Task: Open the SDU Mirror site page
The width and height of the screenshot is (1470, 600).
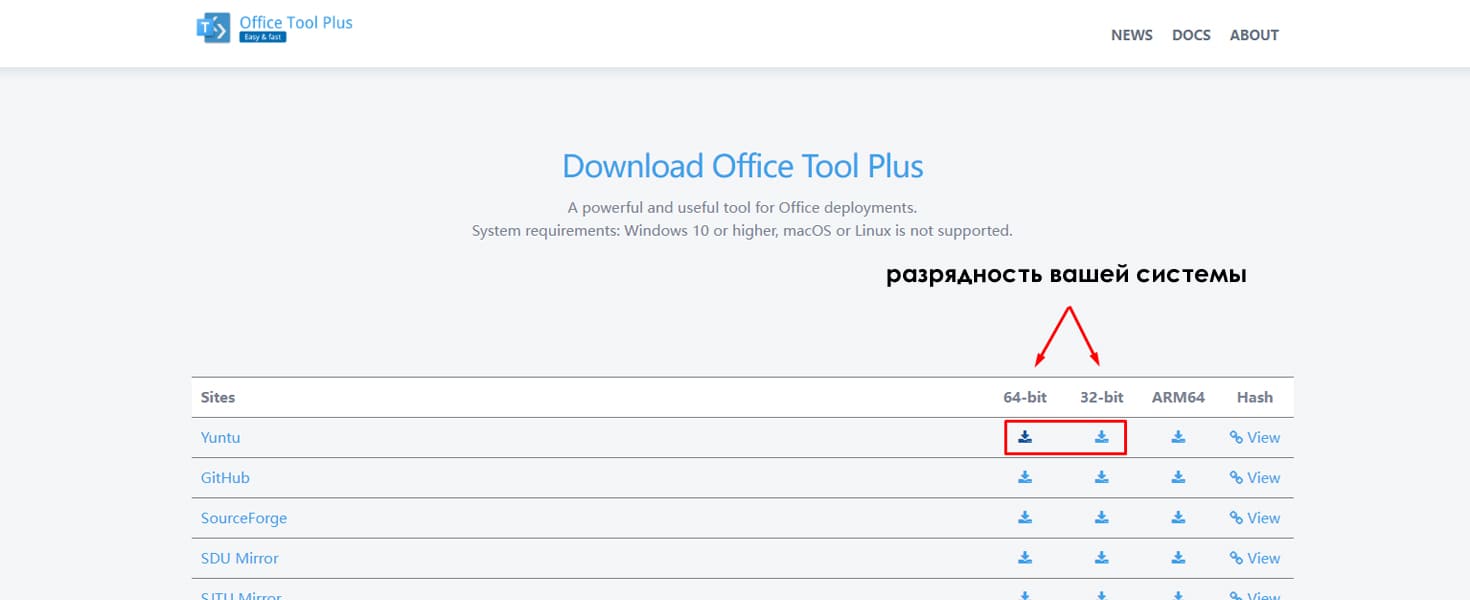Action: pyautogui.click(x=240, y=557)
